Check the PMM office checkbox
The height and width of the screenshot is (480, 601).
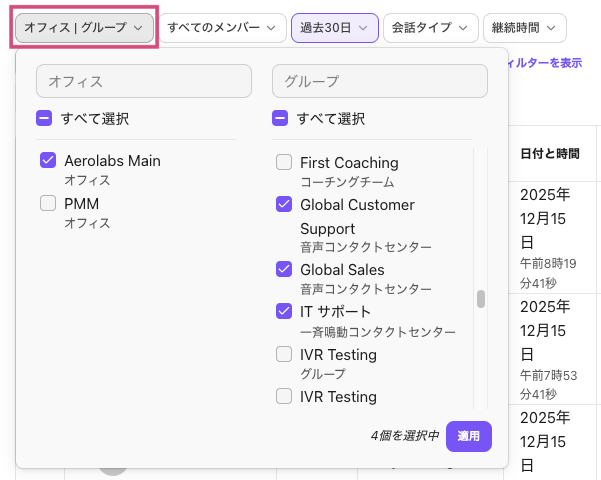48,203
